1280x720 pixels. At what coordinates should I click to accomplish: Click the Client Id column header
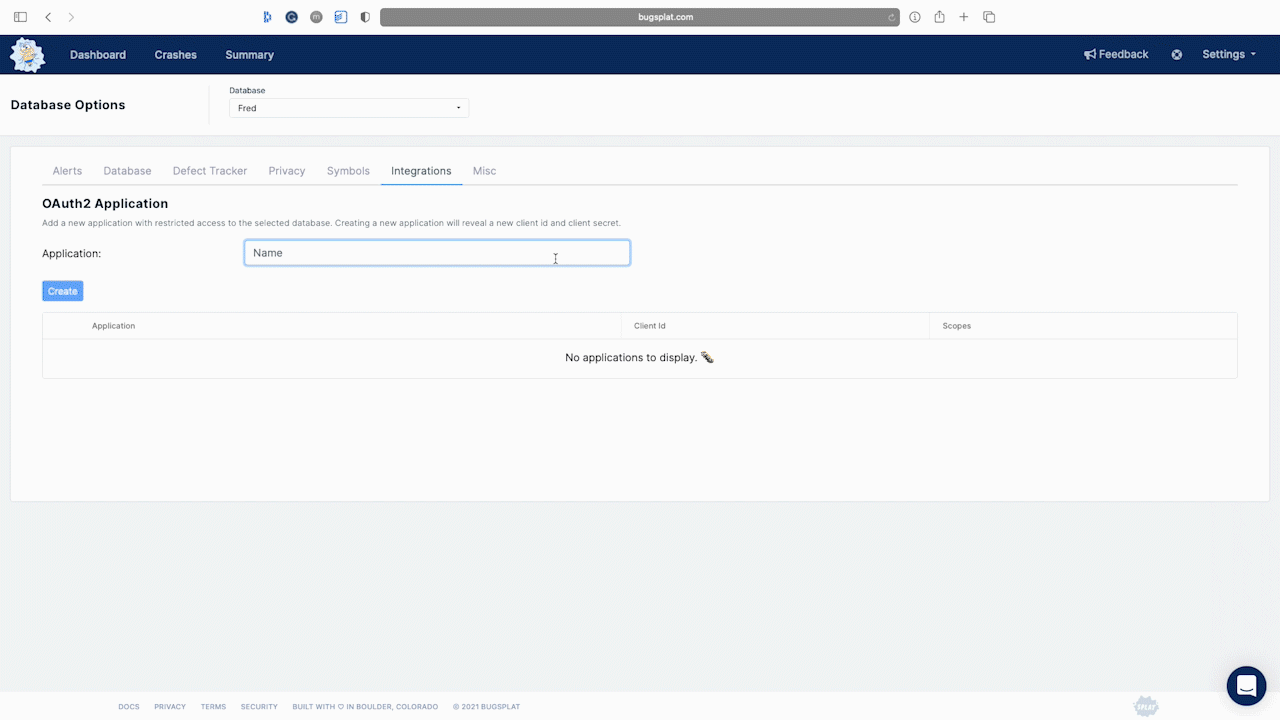click(x=650, y=326)
